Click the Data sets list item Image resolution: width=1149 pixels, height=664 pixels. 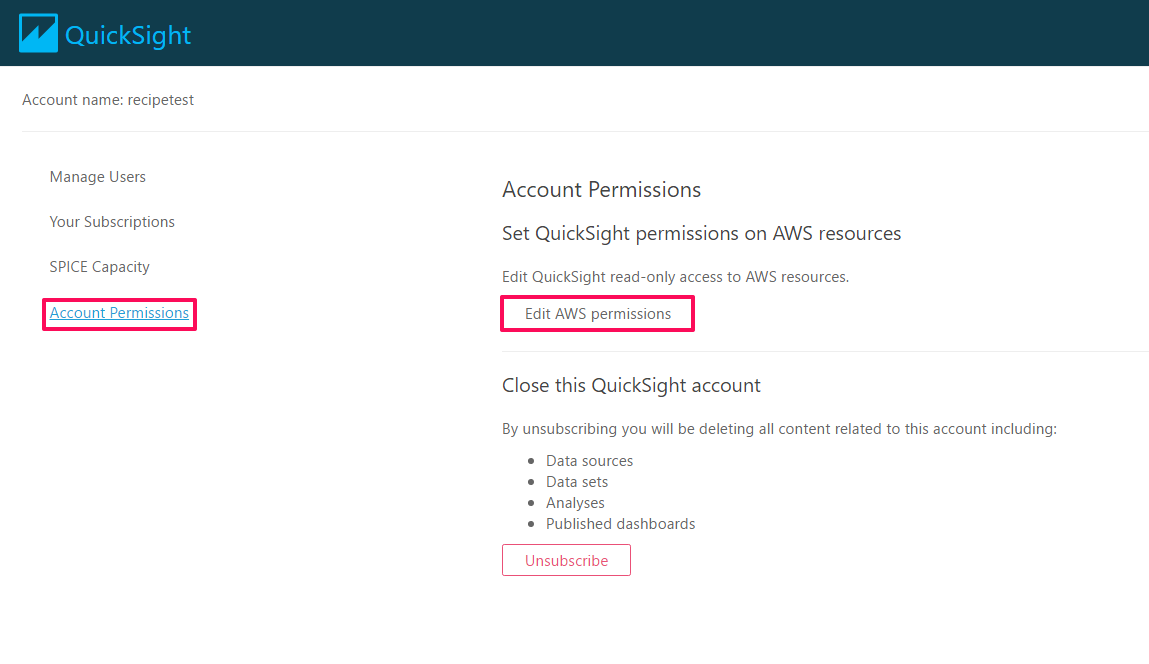pos(577,482)
